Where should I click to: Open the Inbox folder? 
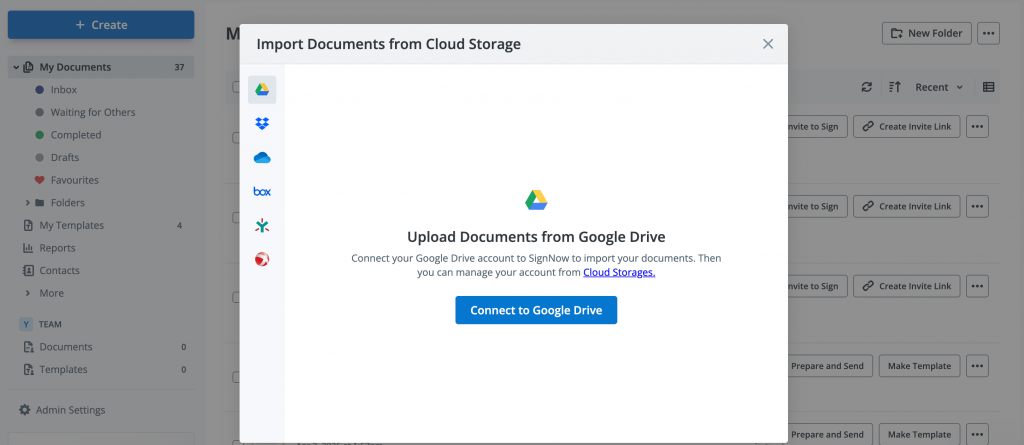tap(64, 90)
